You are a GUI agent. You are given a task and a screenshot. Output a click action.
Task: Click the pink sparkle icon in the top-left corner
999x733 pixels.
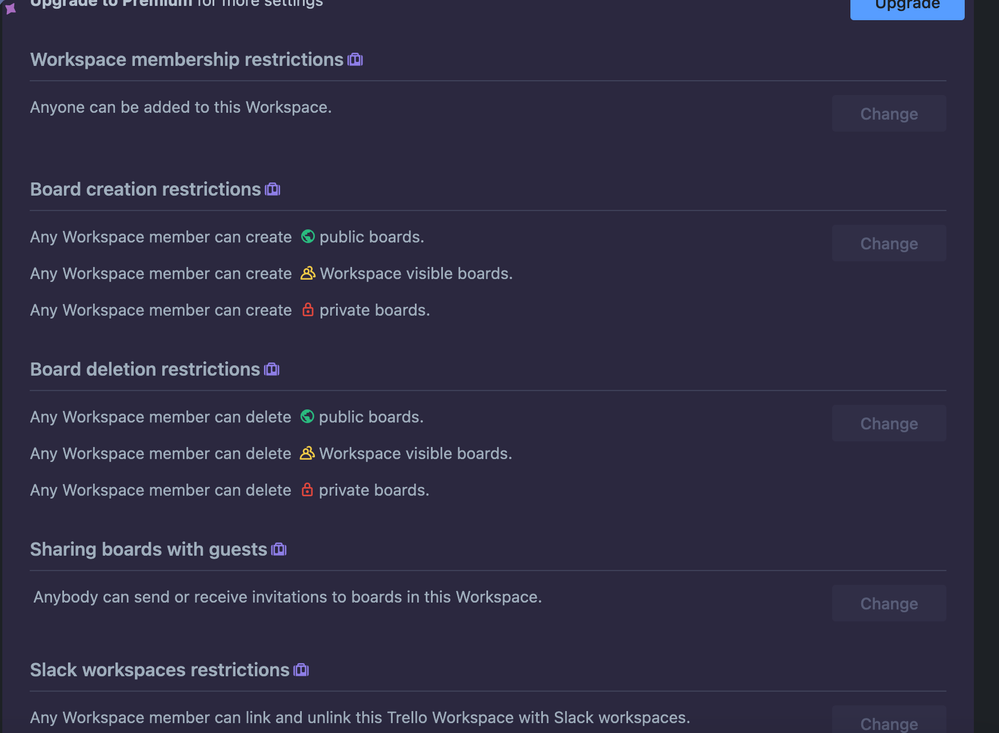pos(9,9)
